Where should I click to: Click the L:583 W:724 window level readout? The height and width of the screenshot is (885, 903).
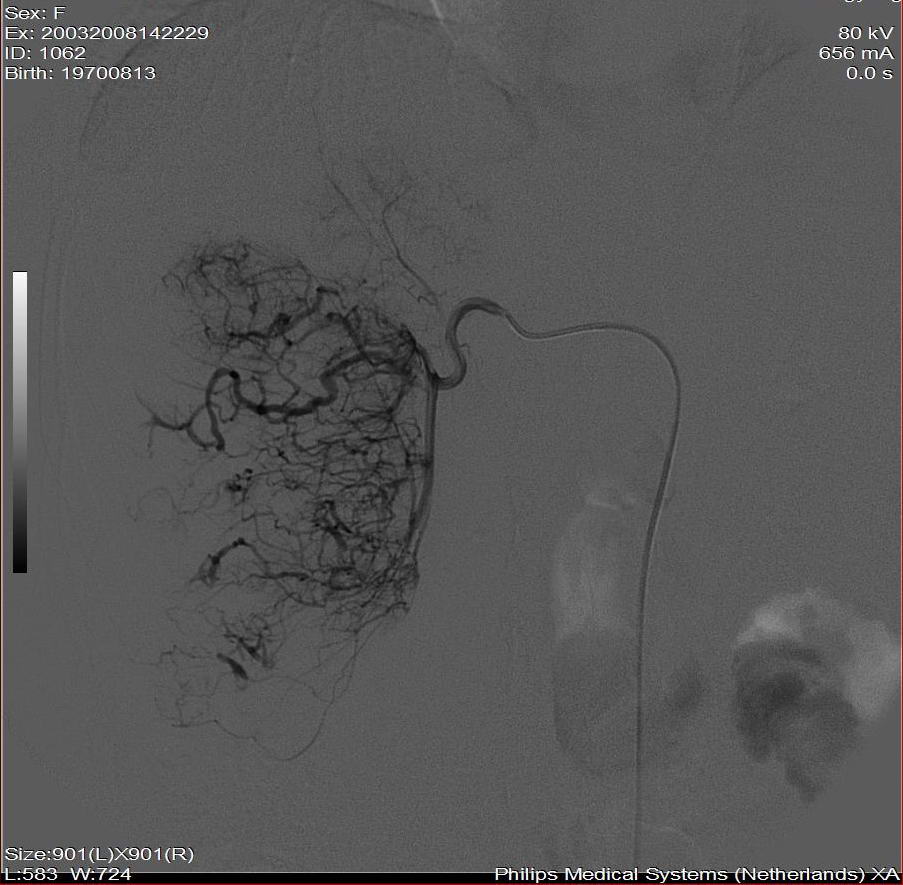67,875
